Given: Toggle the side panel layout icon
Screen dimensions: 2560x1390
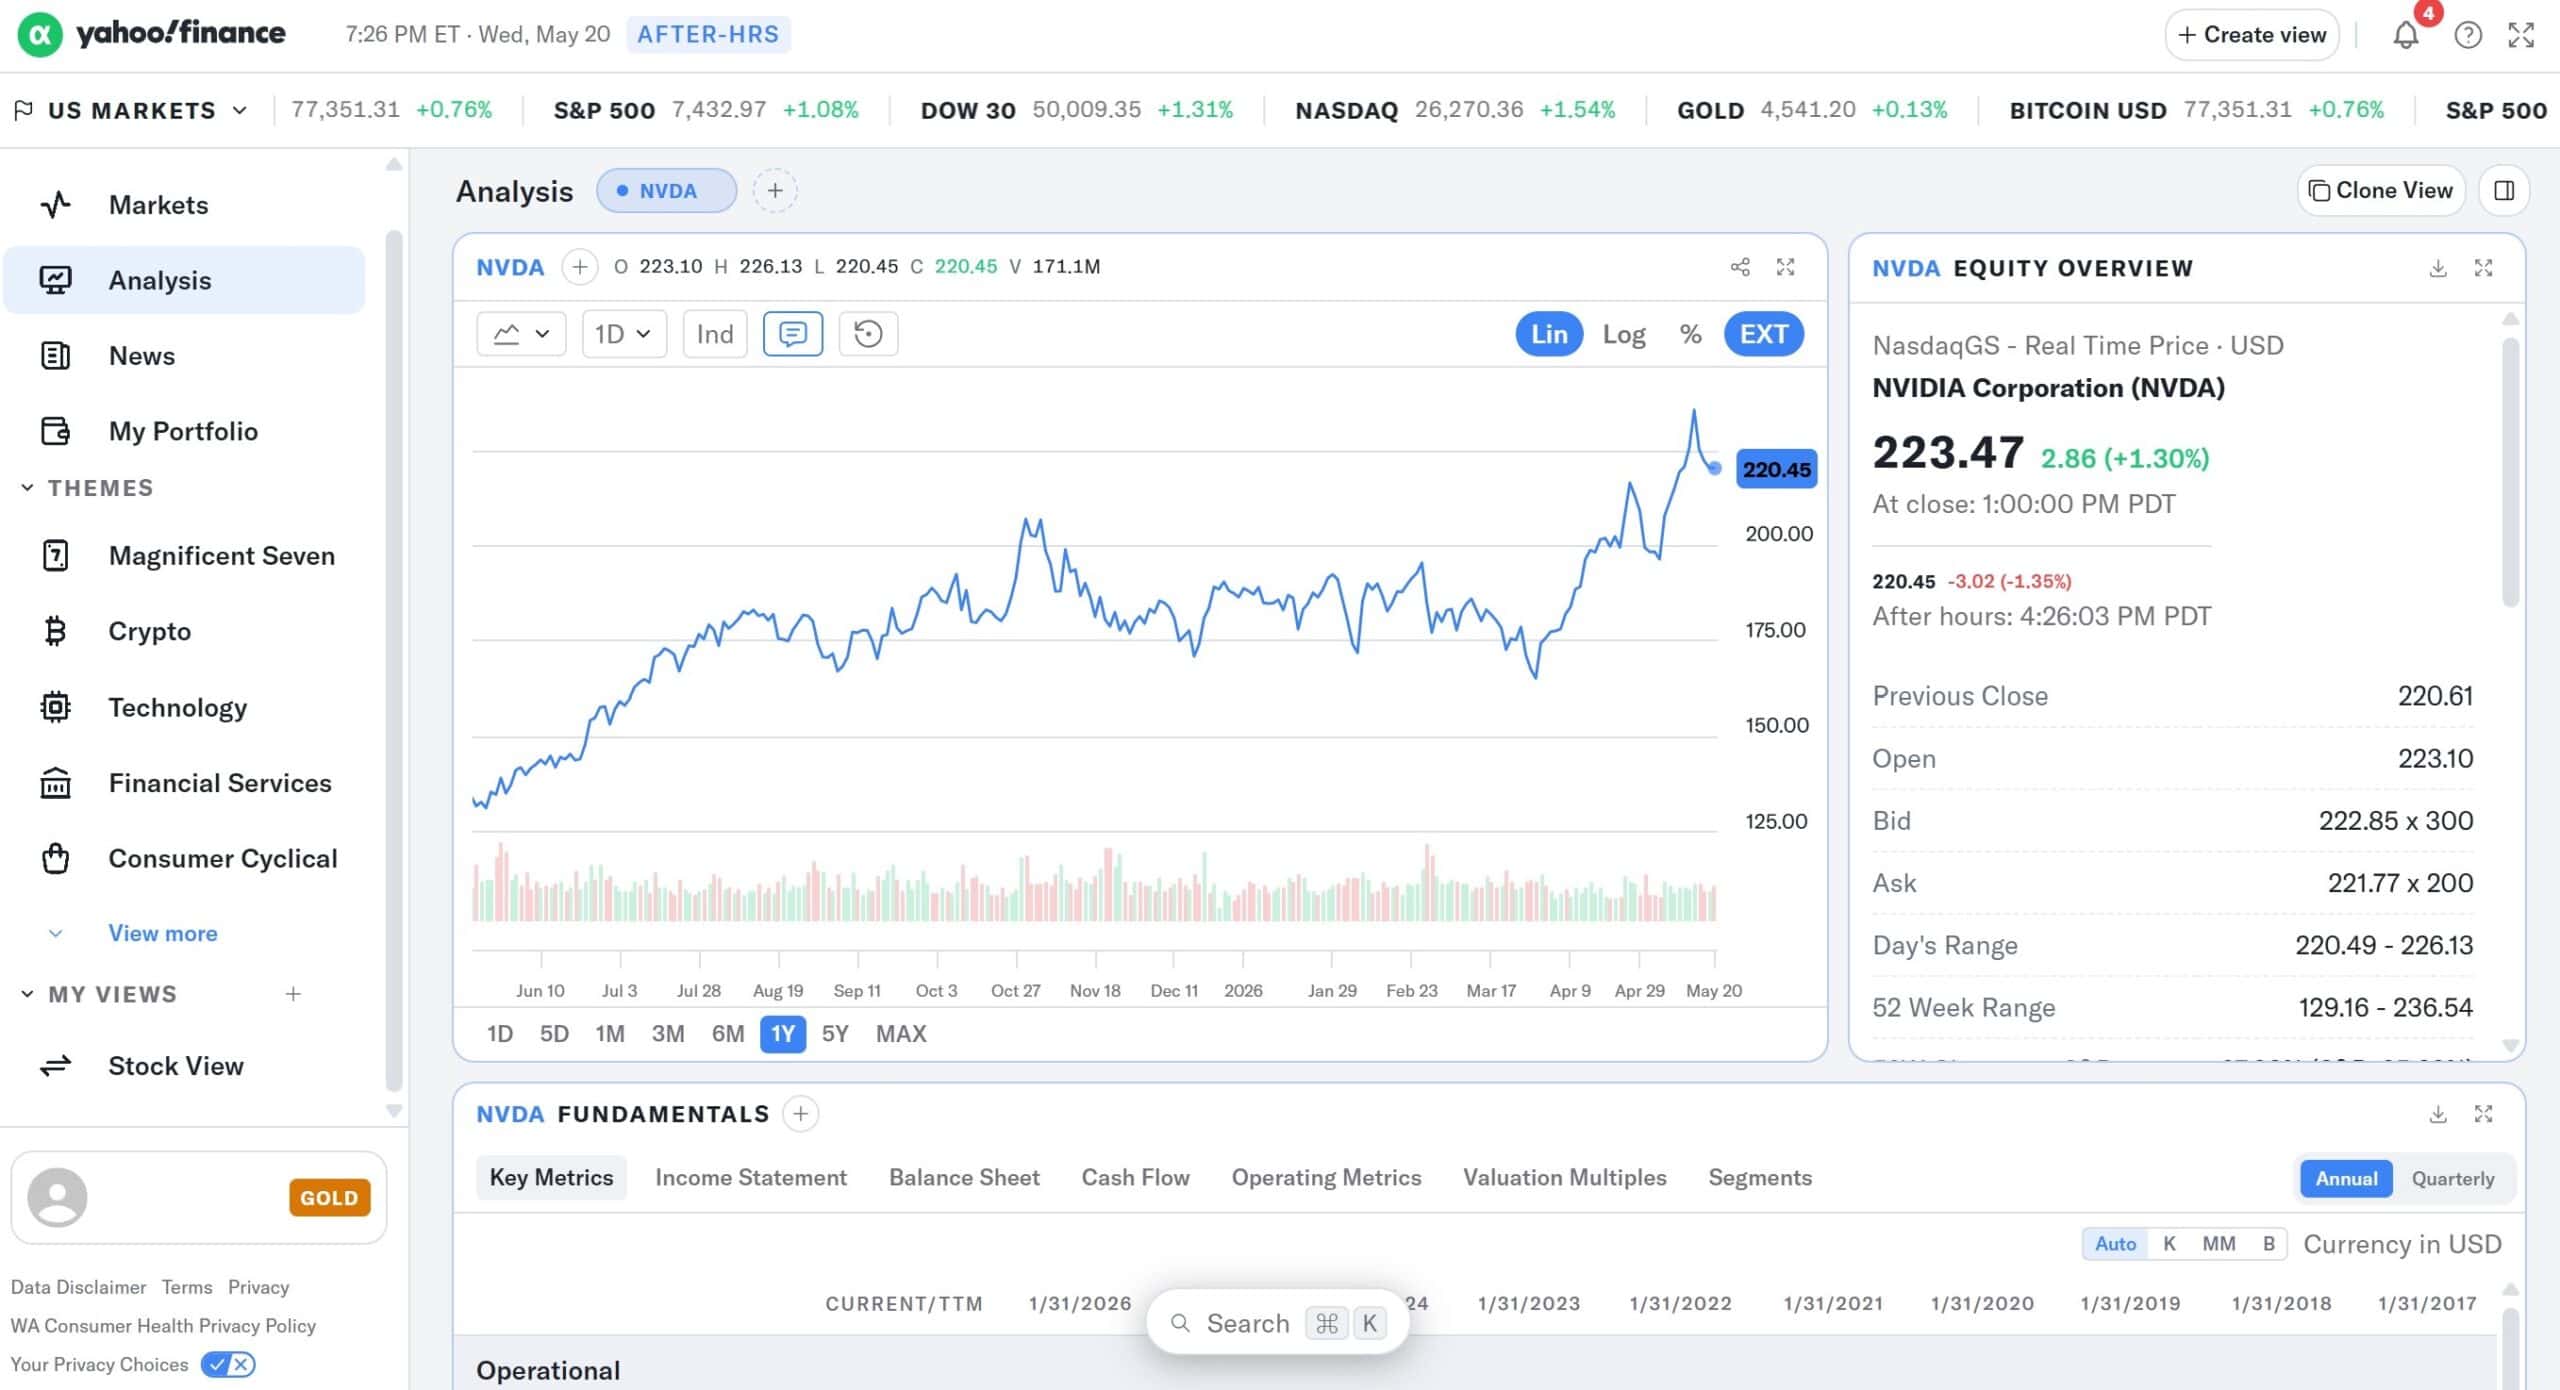Looking at the screenshot, I should [x=2504, y=190].
